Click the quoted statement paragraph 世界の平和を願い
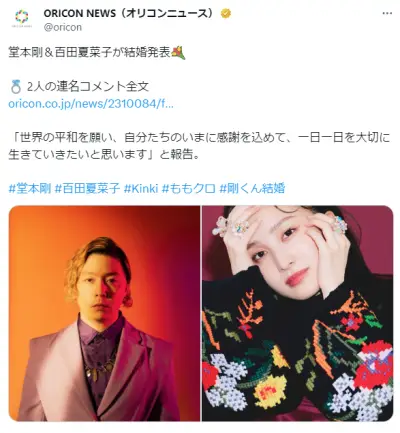The height and width of the screenshot is (433, 400). [199, 146]
